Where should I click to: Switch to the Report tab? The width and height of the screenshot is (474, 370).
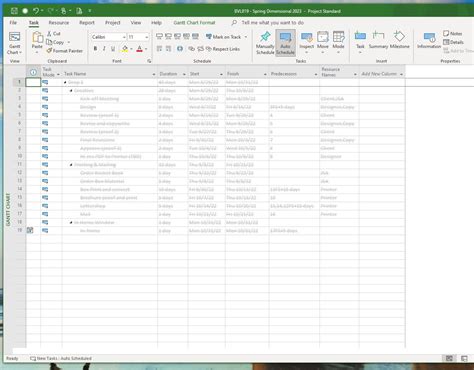click(x=87, y=23)
